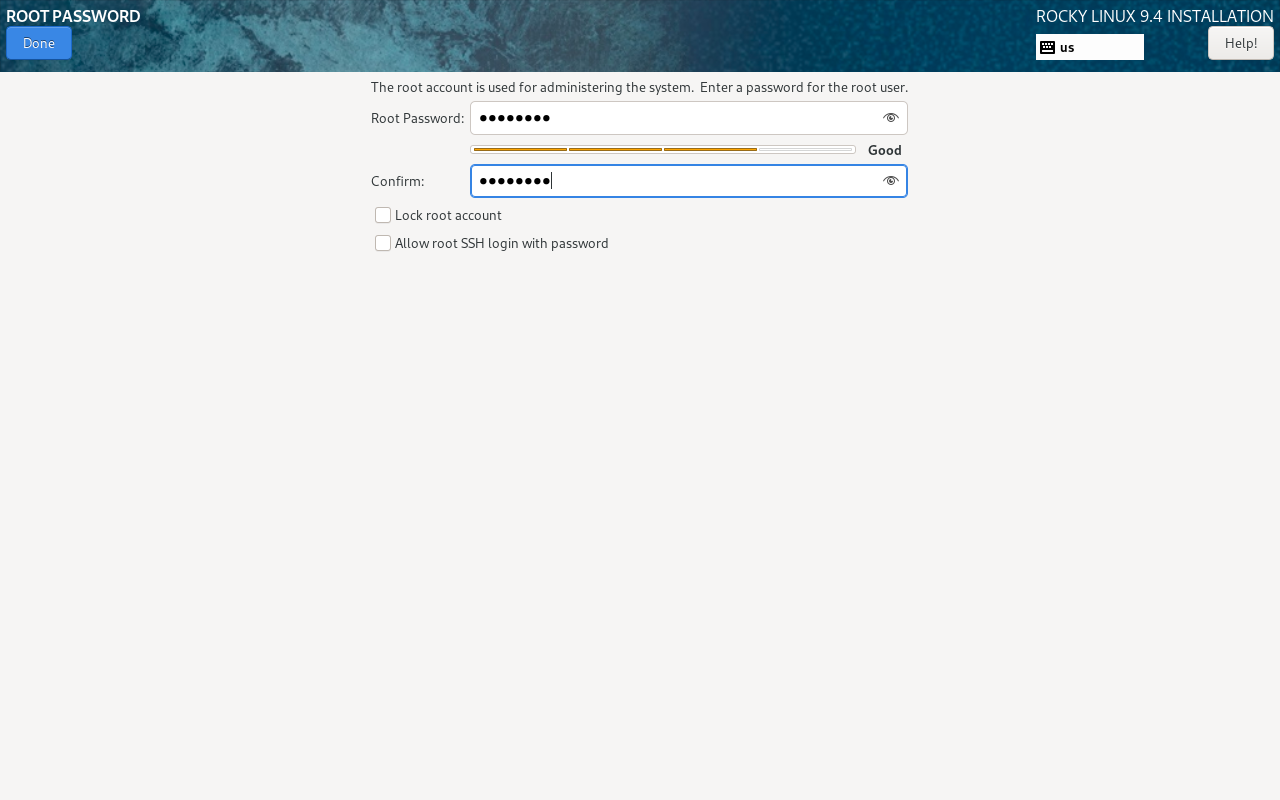Focus the Confirm password field
This screenshot has width=1280, height=800.
(x=688, y=181)
